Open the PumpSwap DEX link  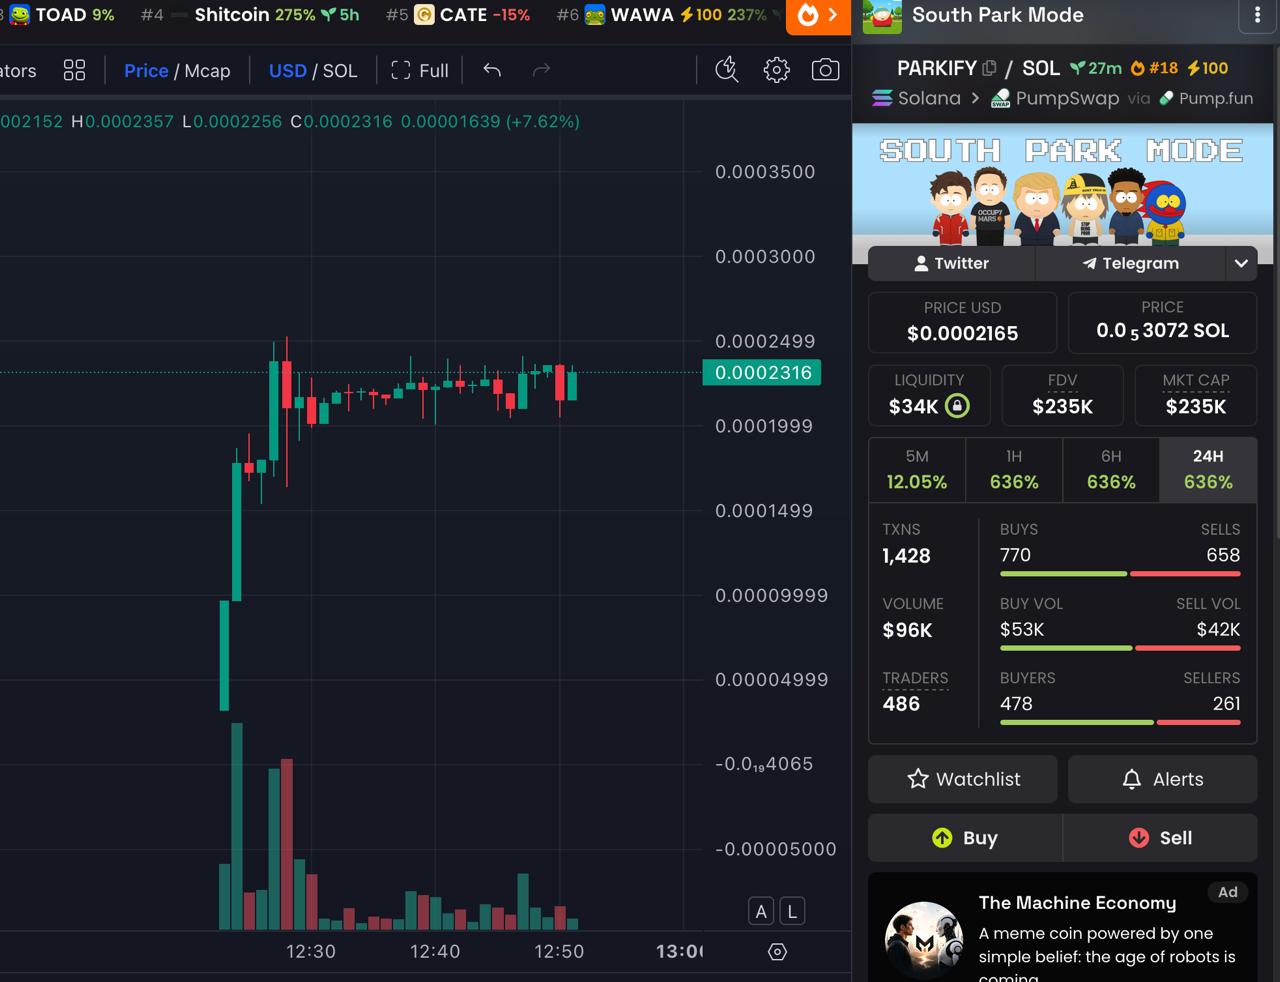pos(1054,98)
